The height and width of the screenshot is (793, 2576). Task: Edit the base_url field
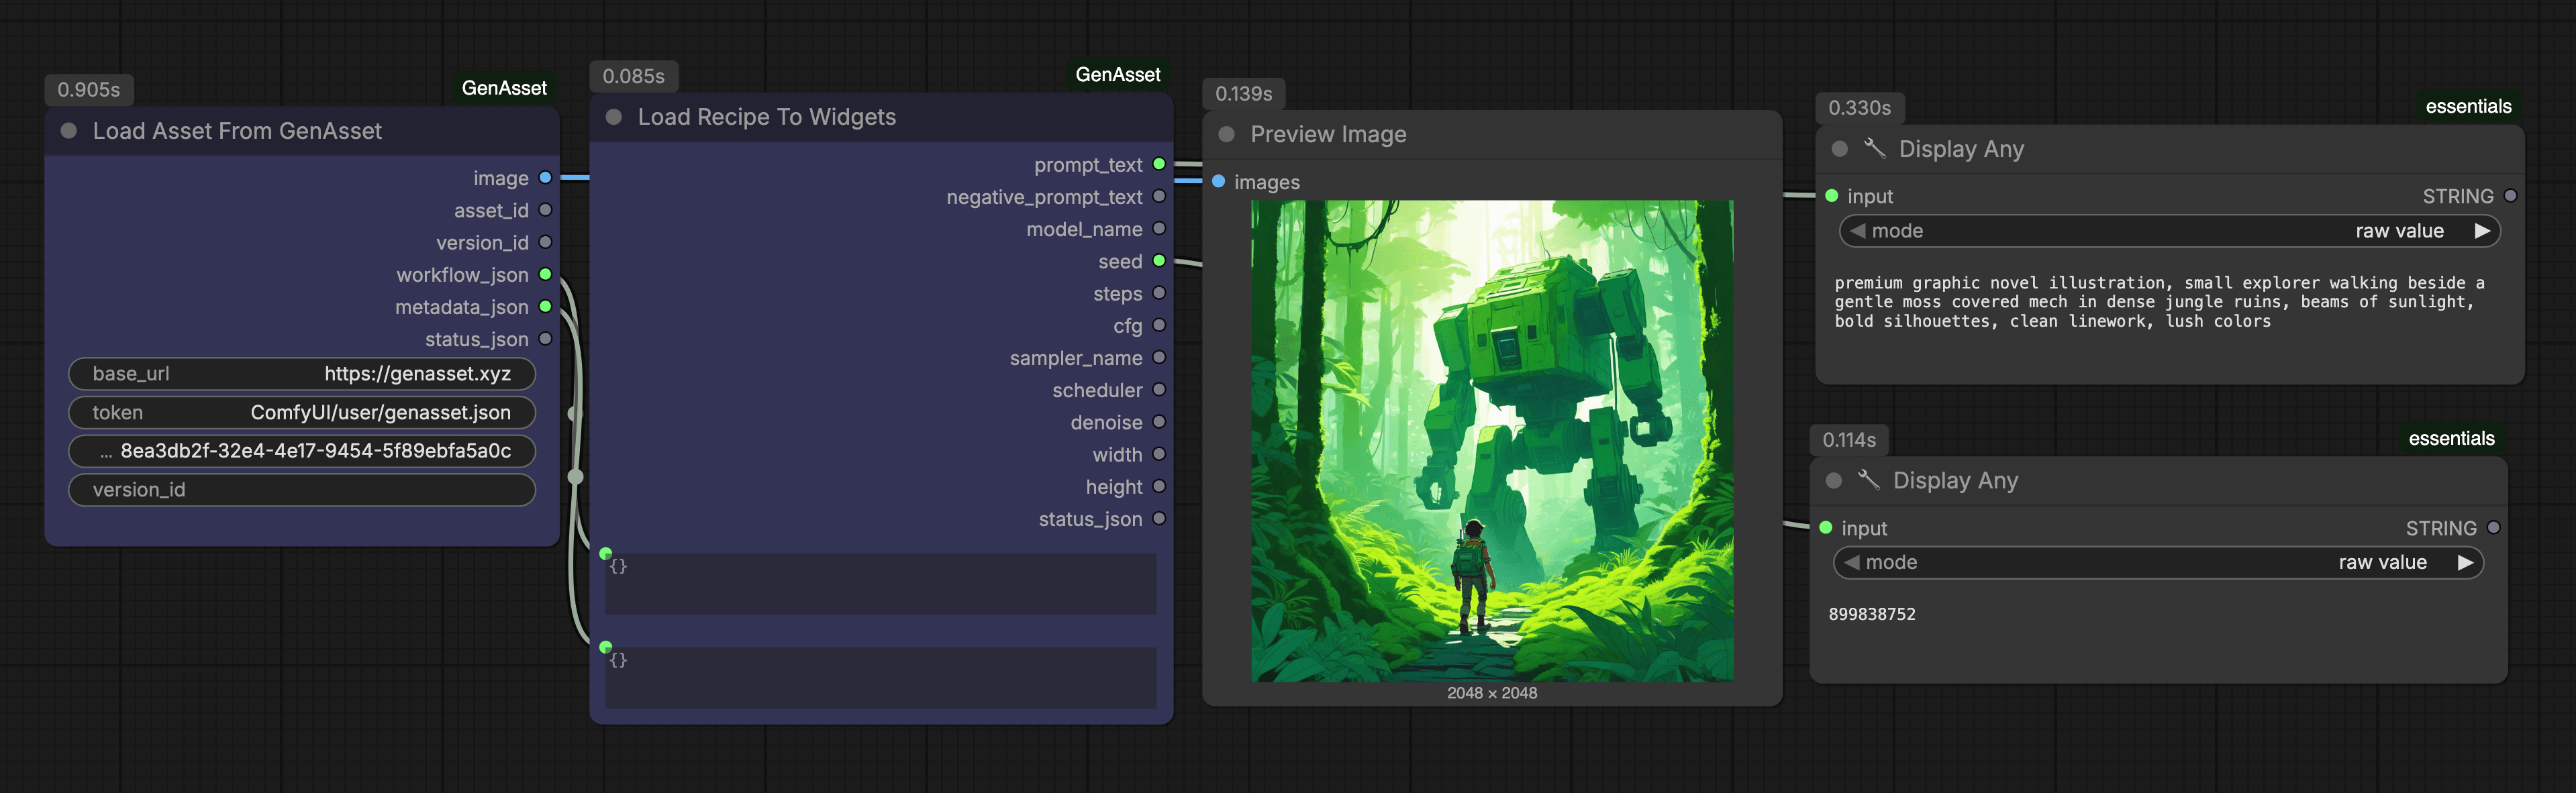point(302,374)
